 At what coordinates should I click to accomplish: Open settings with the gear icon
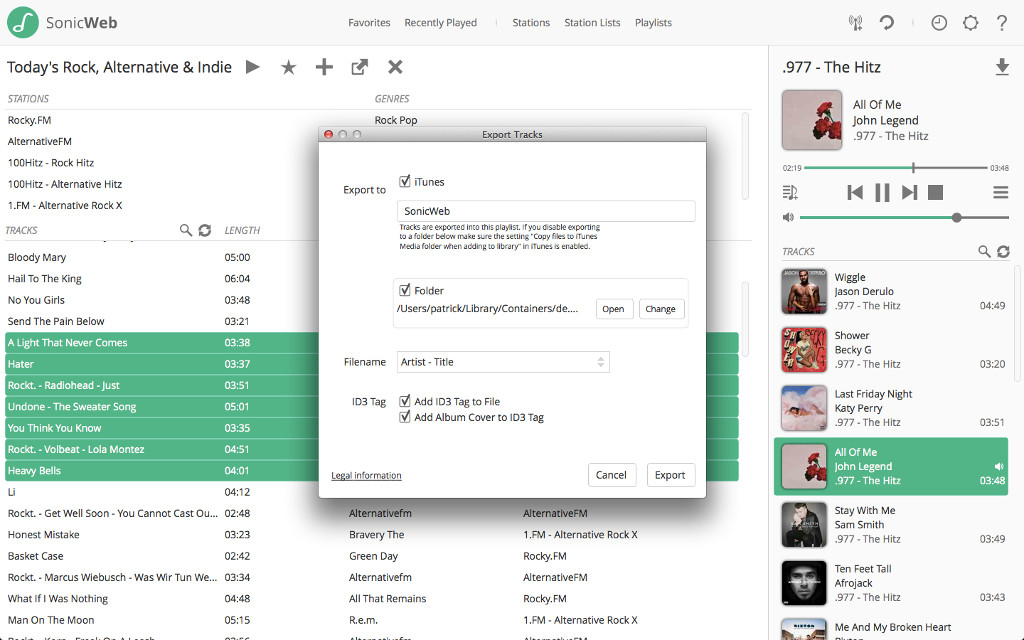coord(970,22)
